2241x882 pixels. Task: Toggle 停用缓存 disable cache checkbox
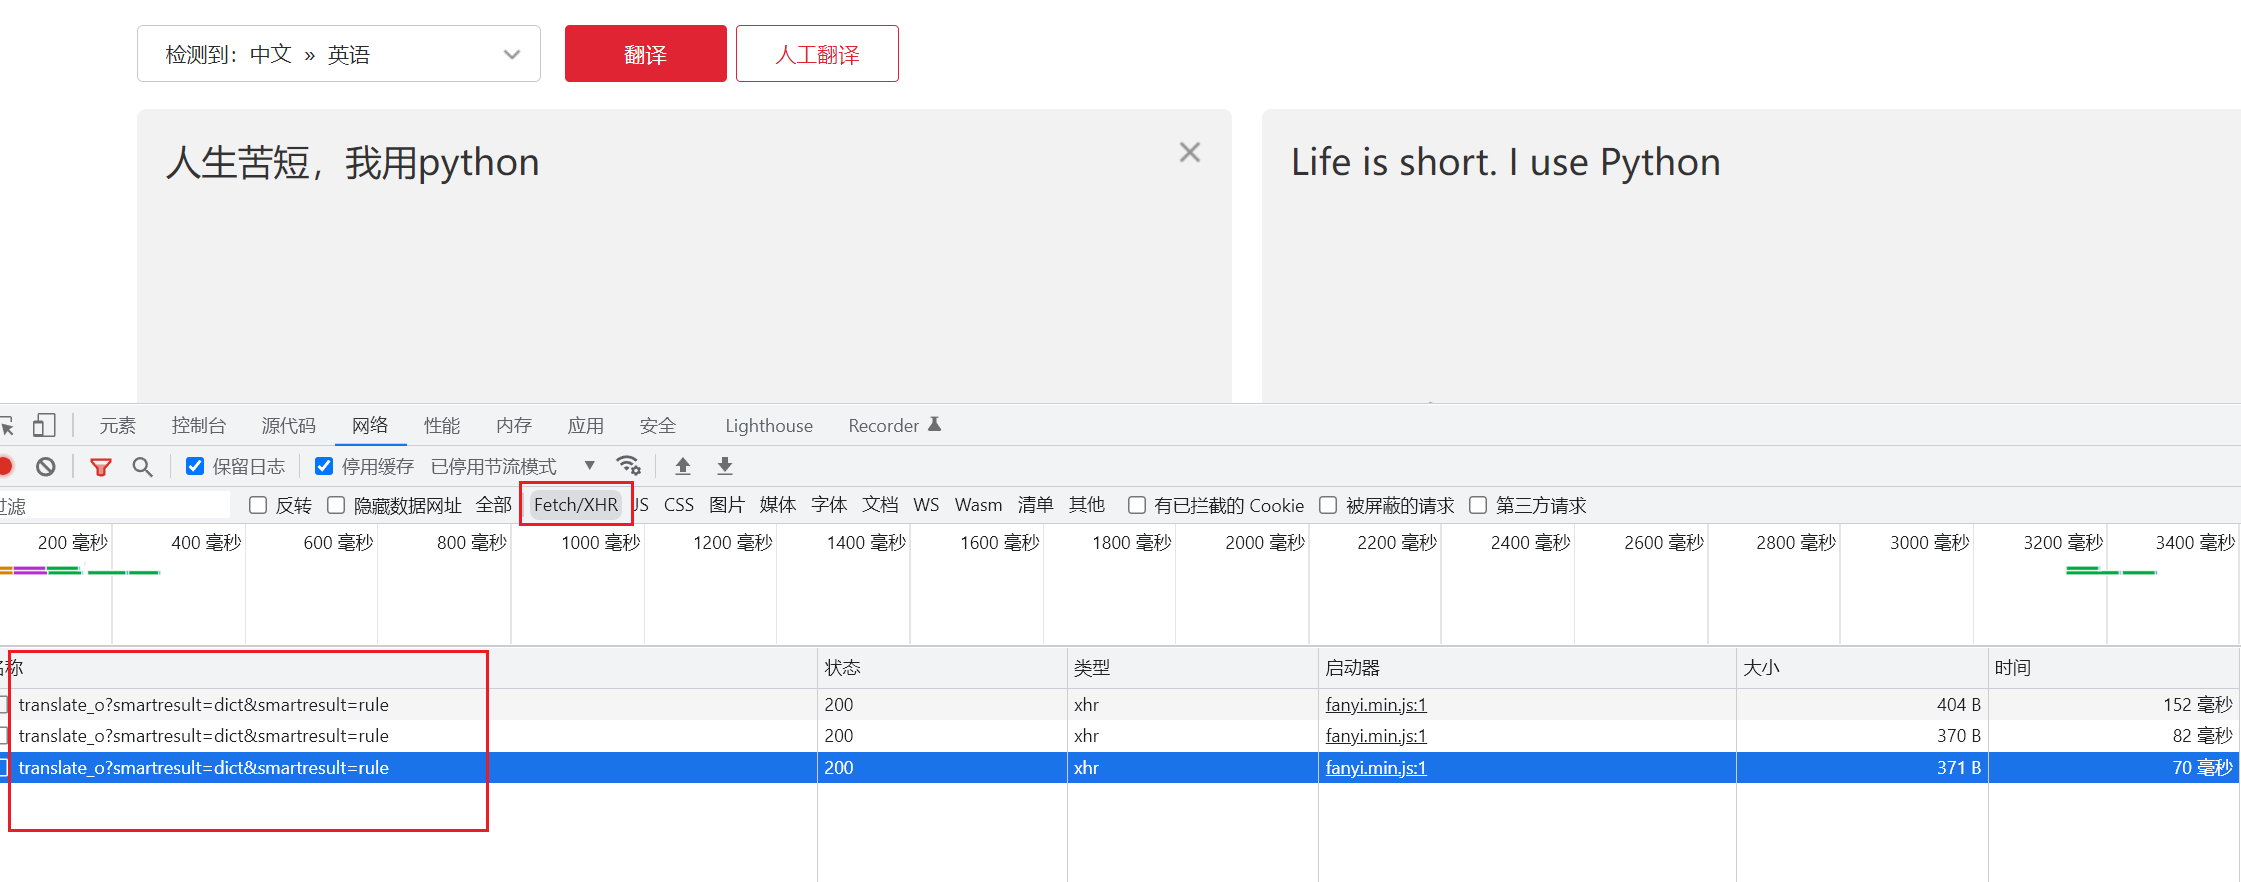(x=324, y=466)
